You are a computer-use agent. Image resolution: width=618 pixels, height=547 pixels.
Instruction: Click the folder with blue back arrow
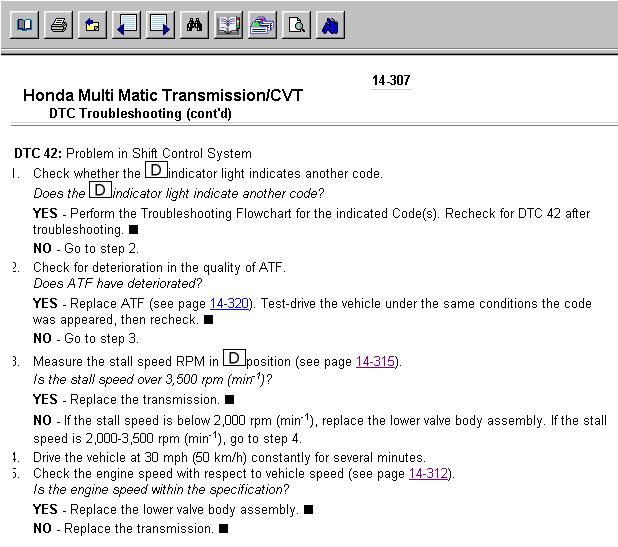point(92,25)
